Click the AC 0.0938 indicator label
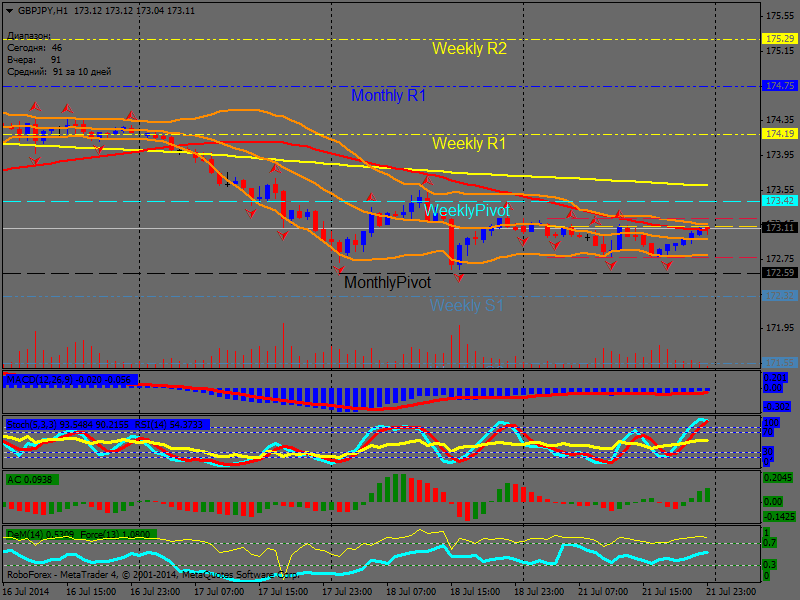This screenshot has width=800, height=600. [32, 480]
